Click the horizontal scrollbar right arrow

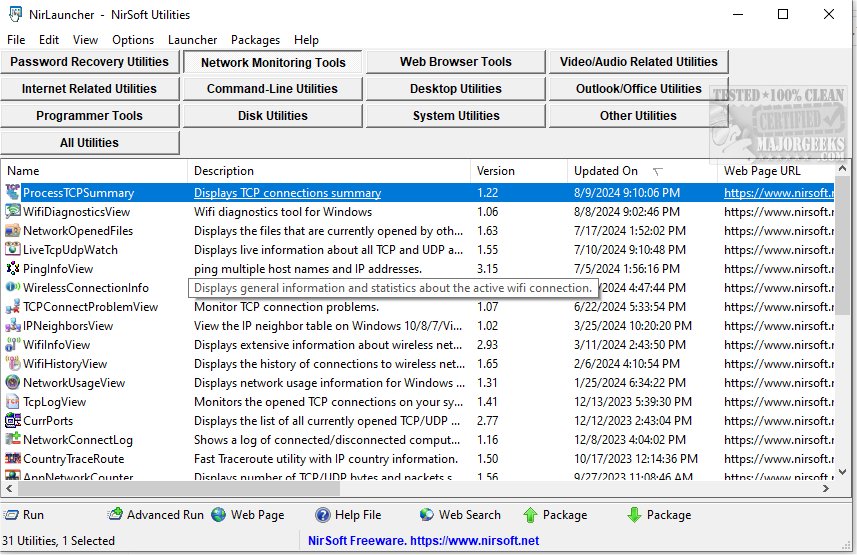click(826, 488)
